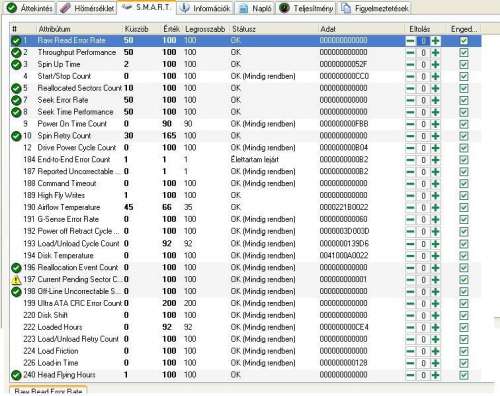
Task: Toggle enable checkbox for Airflow Temperature
Action: (x=464, y=207)
